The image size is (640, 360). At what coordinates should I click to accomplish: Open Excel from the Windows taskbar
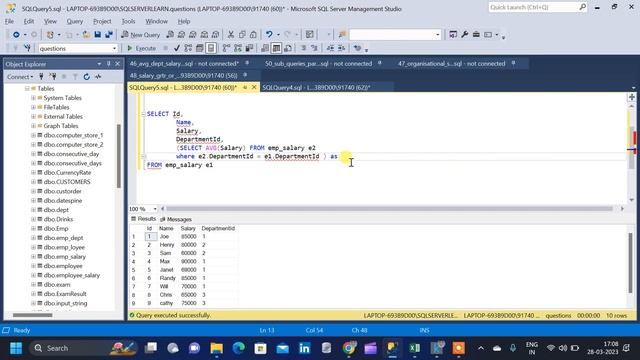[414, 348]
